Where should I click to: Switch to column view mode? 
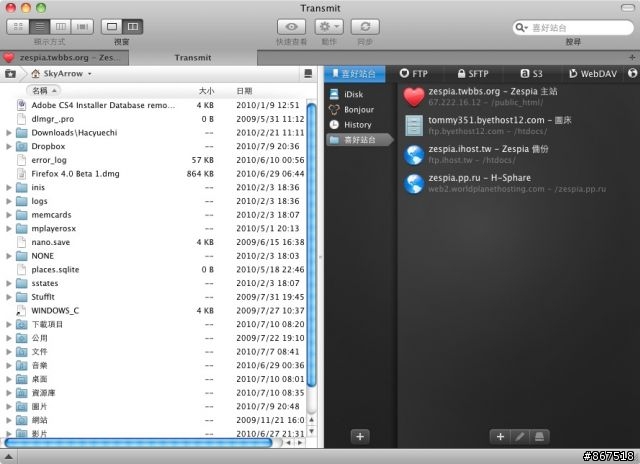click(x=60, y=27)
